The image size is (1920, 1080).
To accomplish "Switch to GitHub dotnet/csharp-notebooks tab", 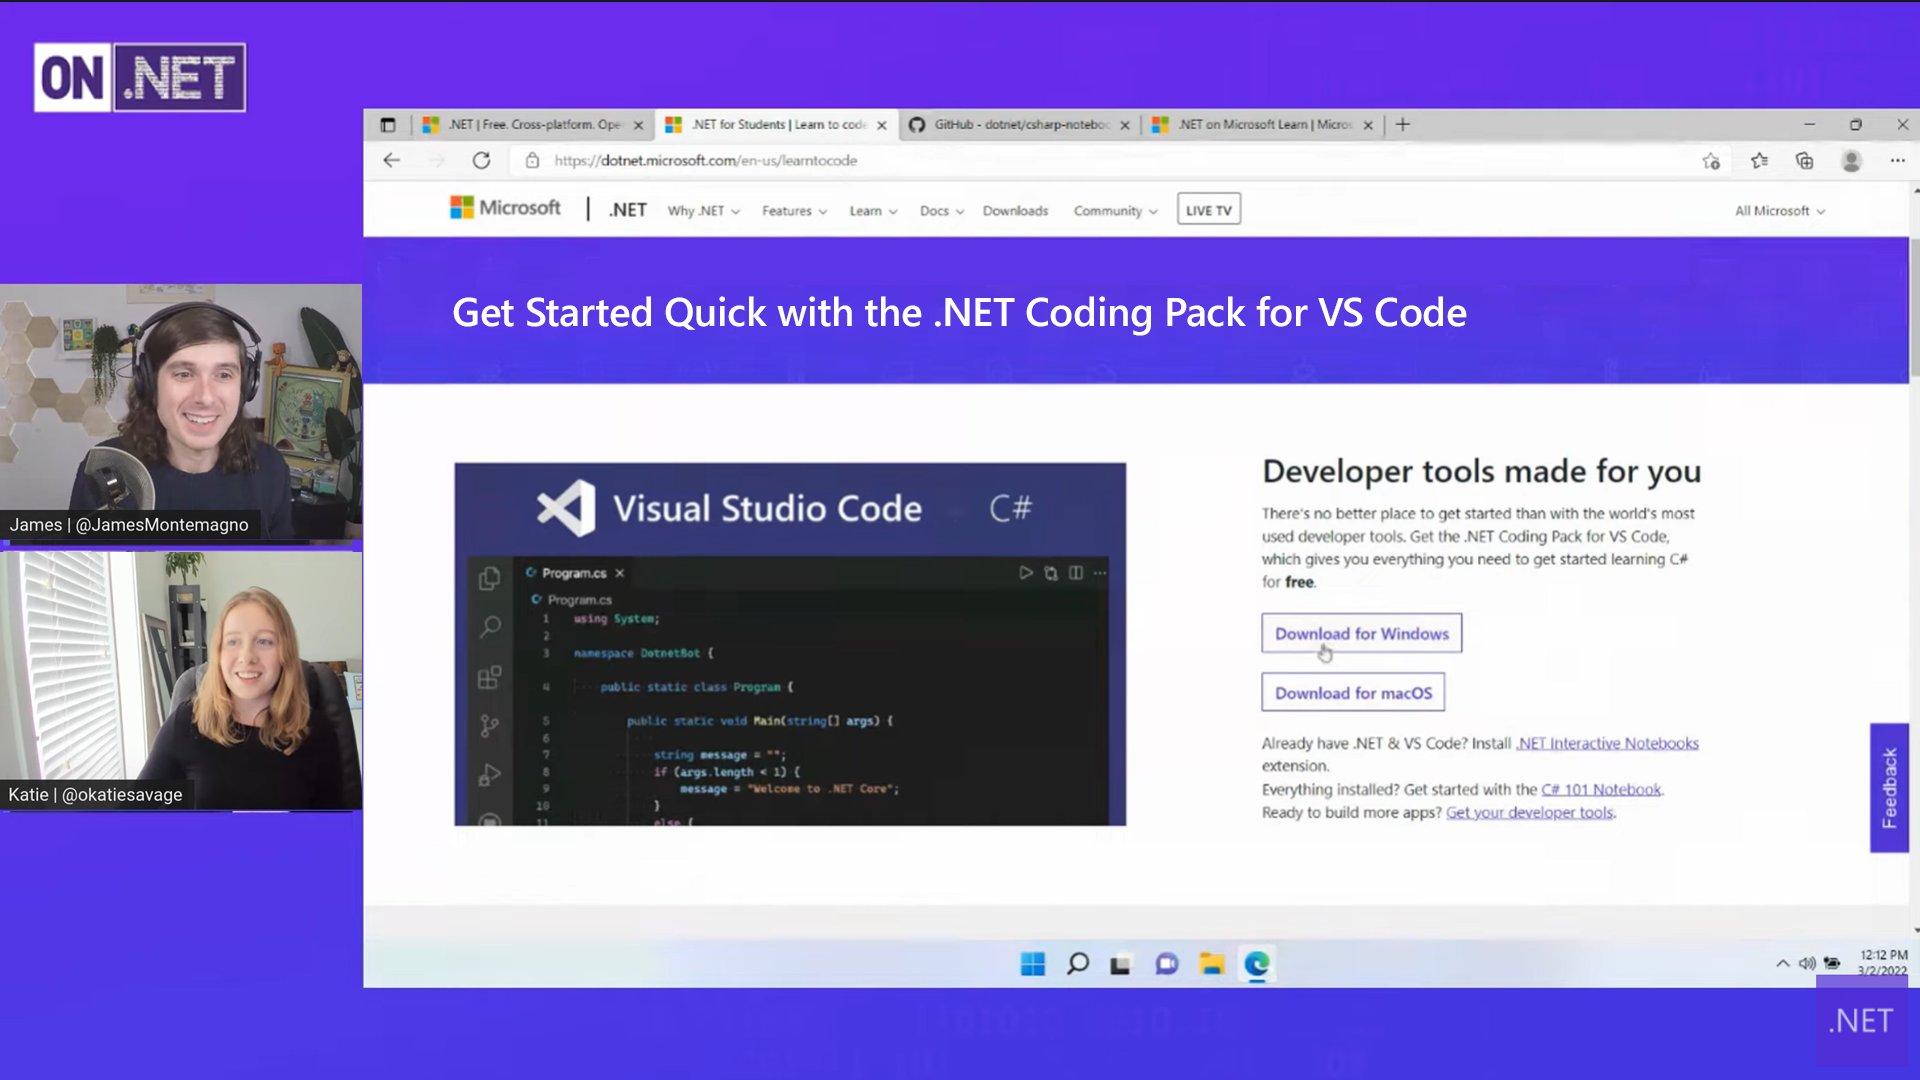I will (x=1020, y=125).
